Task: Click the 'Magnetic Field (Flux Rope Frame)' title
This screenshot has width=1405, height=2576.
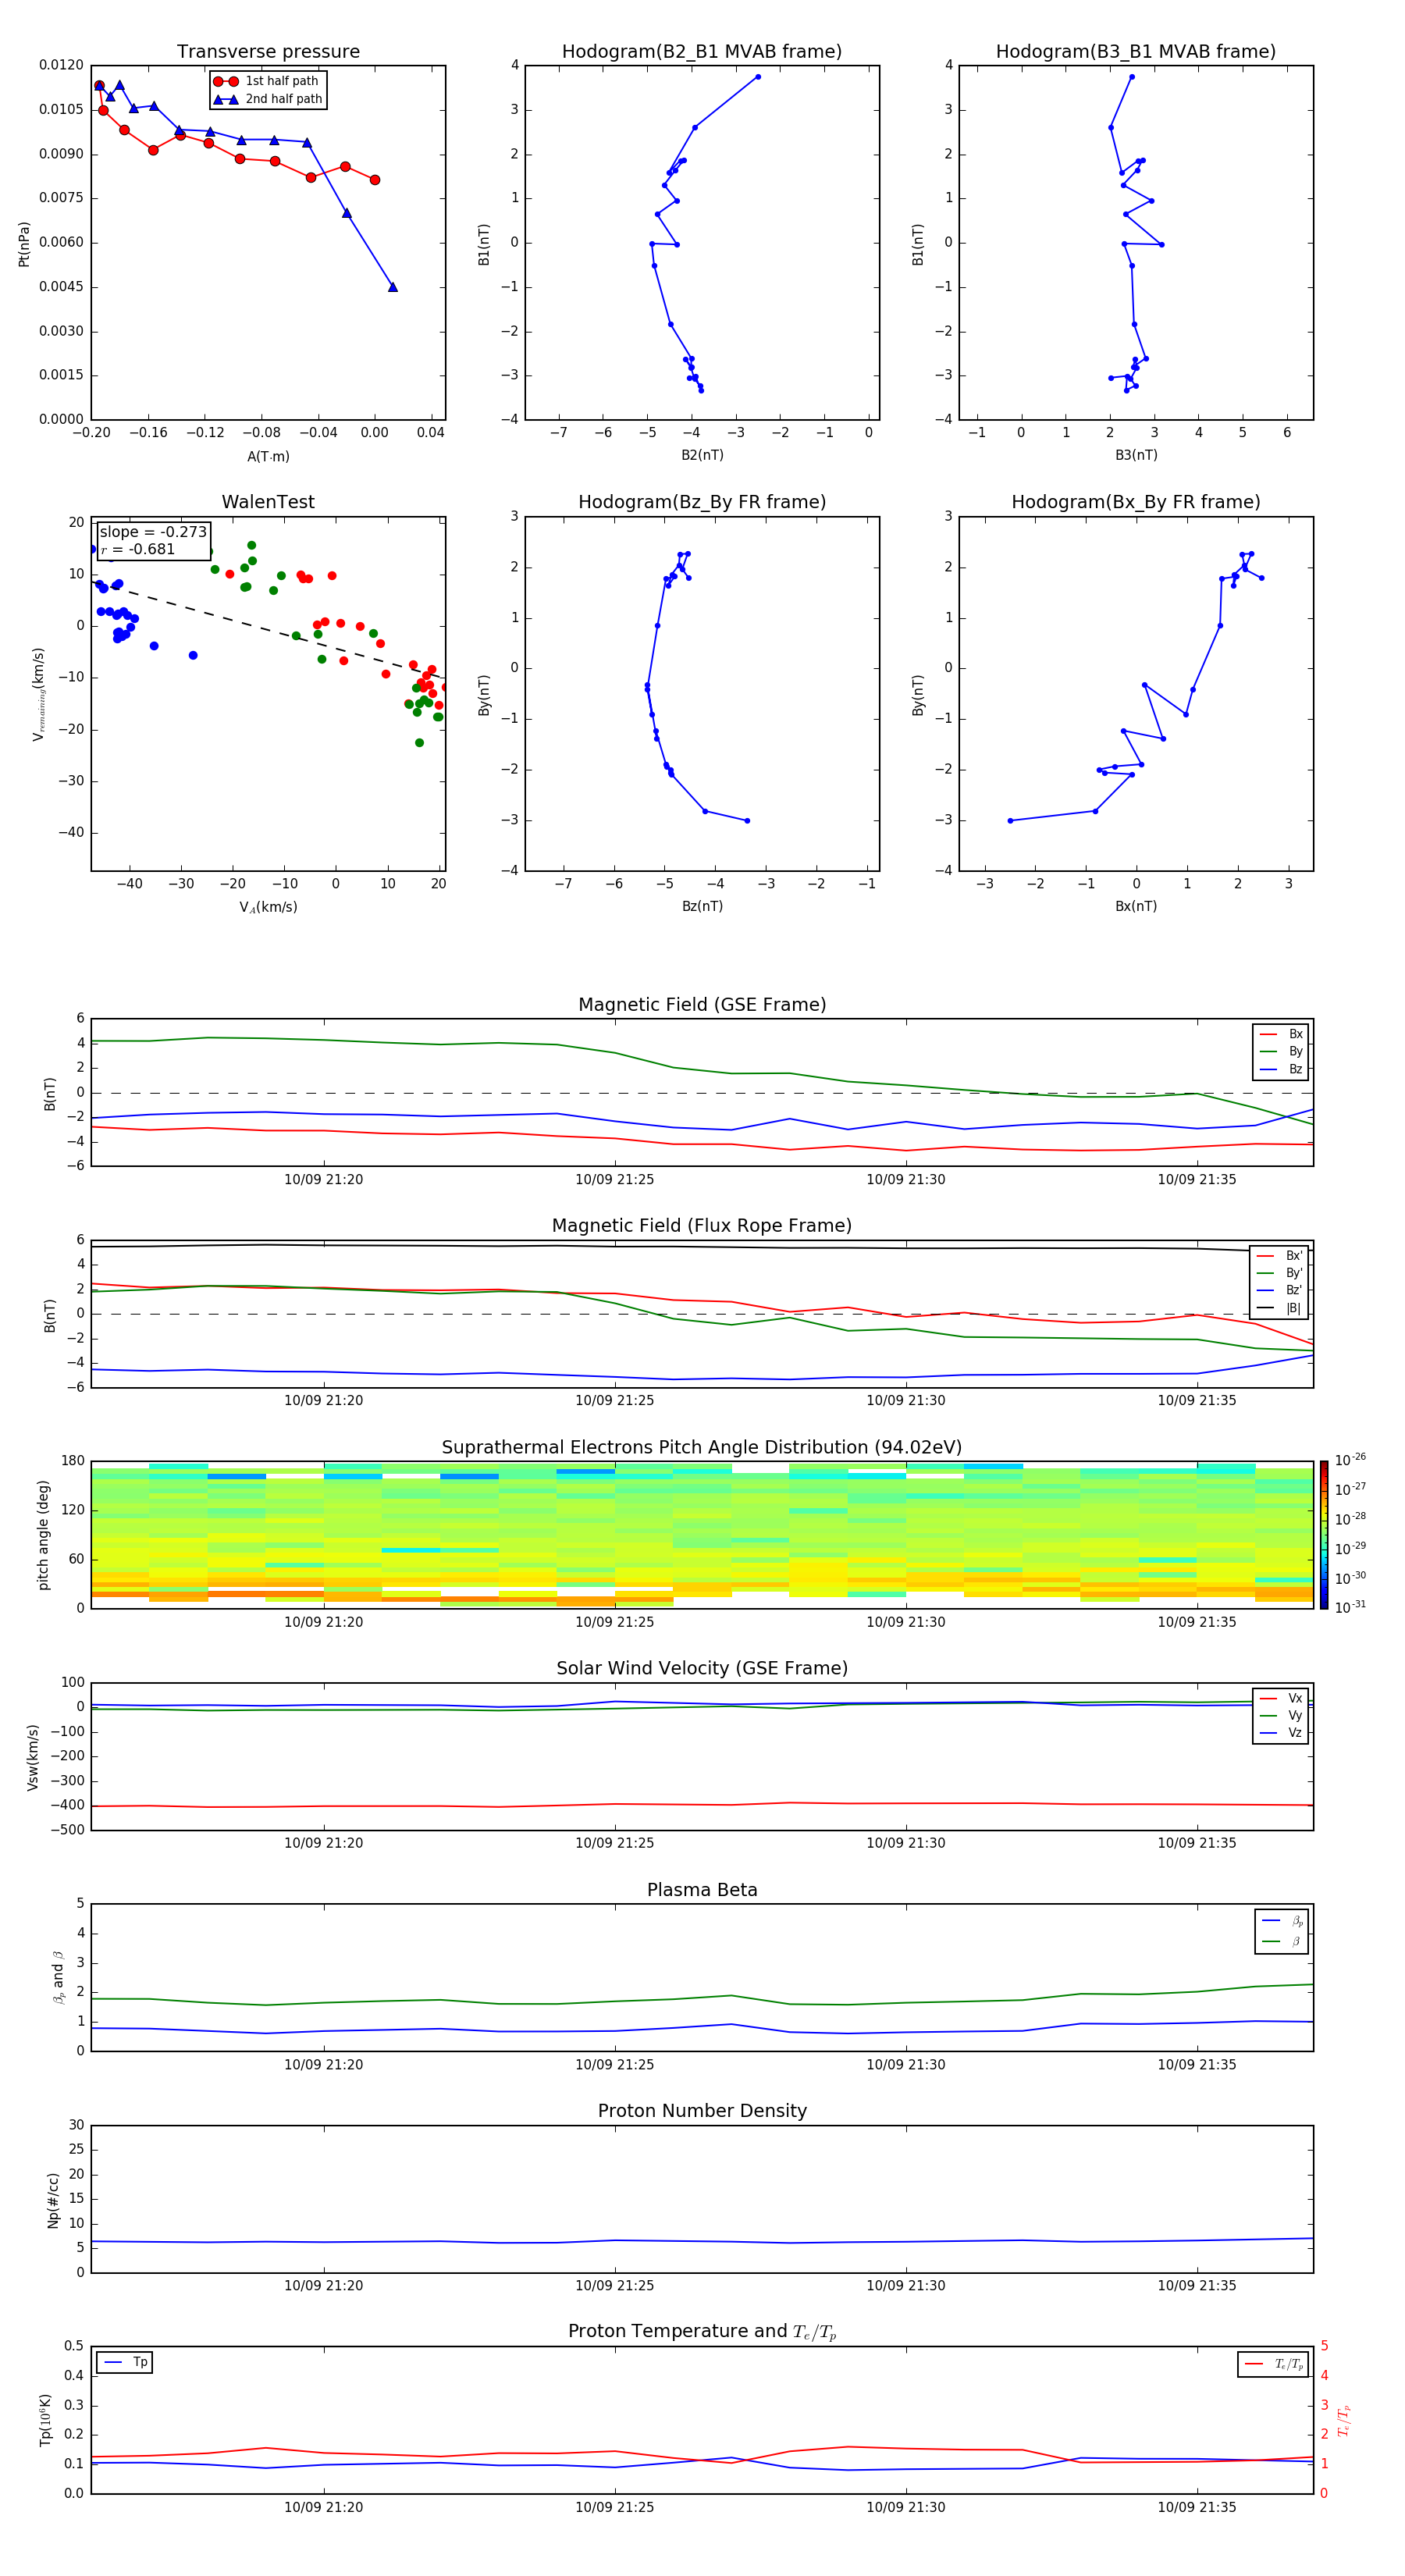Action: point(702,1225)
